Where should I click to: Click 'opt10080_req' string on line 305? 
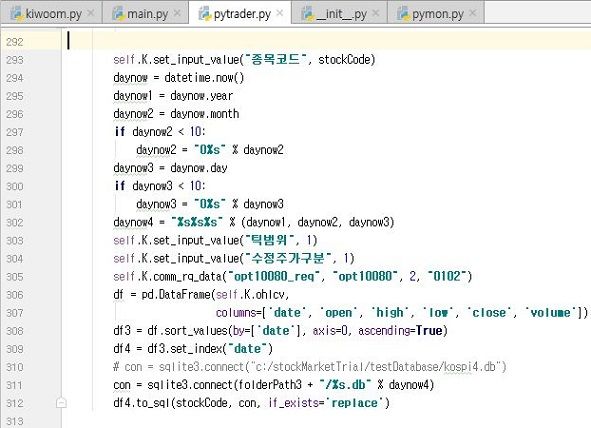274,277
